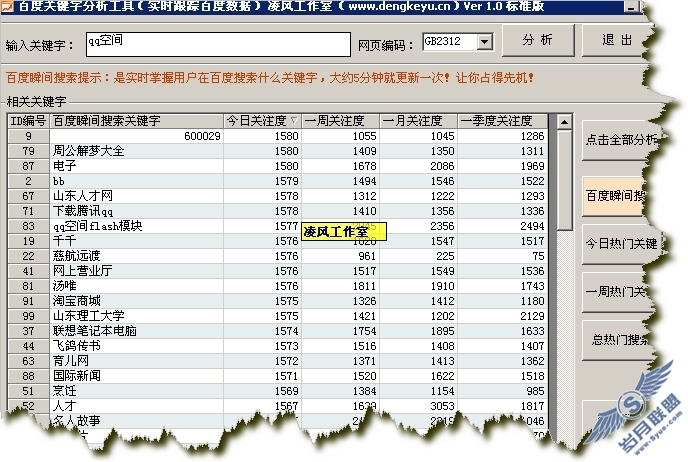Screen dimensions: 688x462
Task: Sort by 一月关注度 column header
Action: pyautogui.click(x=419, y=121)
